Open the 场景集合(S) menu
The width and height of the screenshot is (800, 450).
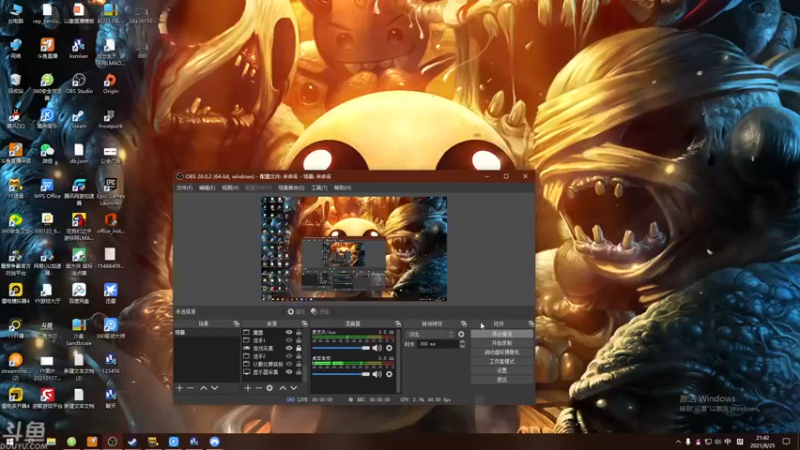coord(291,188)
